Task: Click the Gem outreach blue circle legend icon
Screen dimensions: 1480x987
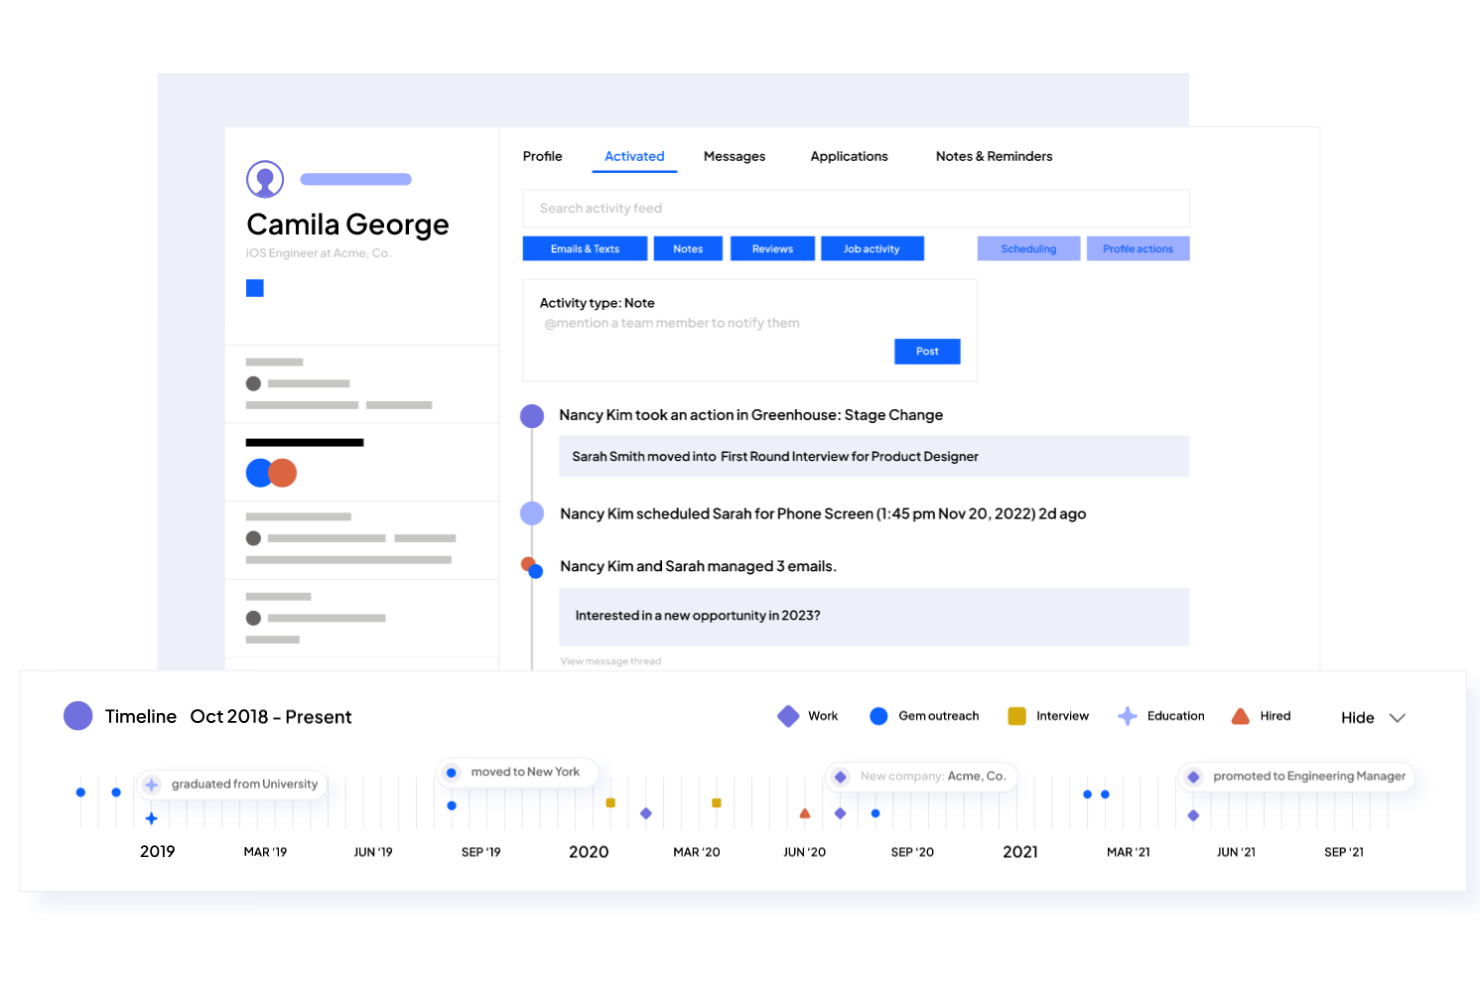Action: 879,716
